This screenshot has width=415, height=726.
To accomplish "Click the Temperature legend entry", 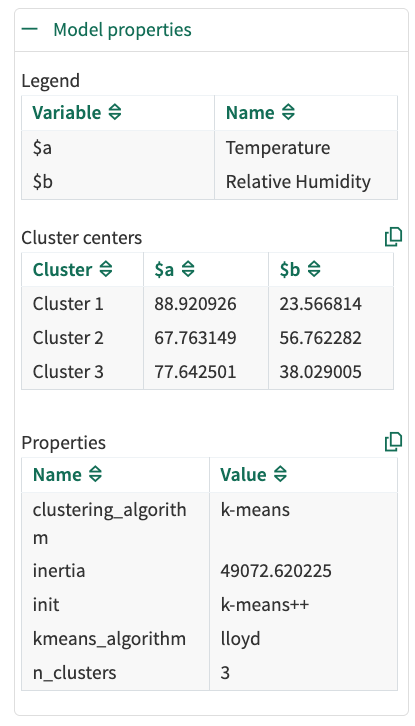I will coord(278,148).
